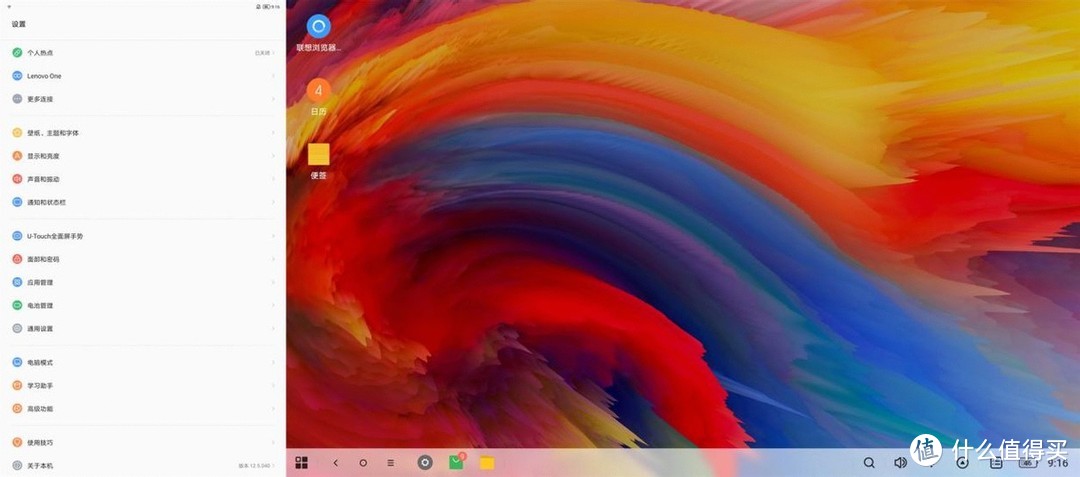Open the green app with notification badge
This screenshot has height=477, width=1080.
coord(456,462)
